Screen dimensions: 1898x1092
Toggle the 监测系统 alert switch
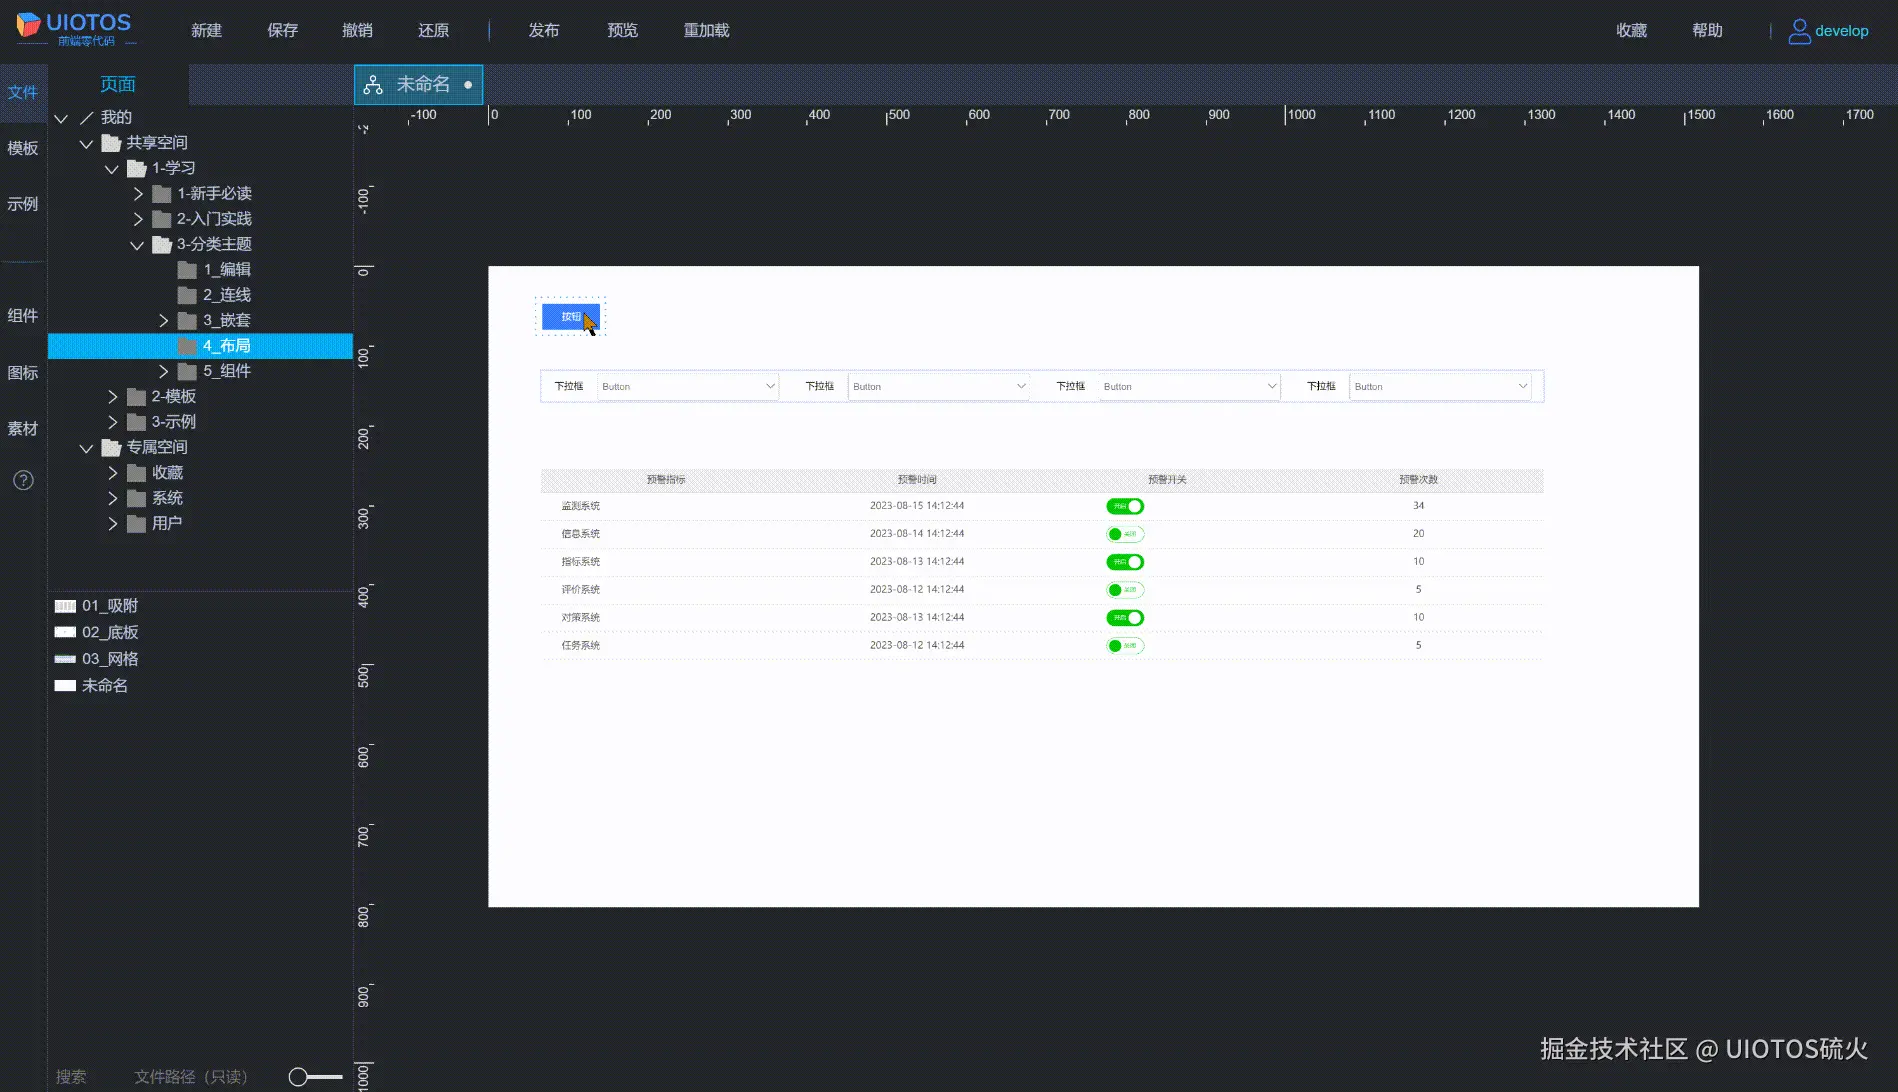pyautogui.click(x=1125, y=506)
